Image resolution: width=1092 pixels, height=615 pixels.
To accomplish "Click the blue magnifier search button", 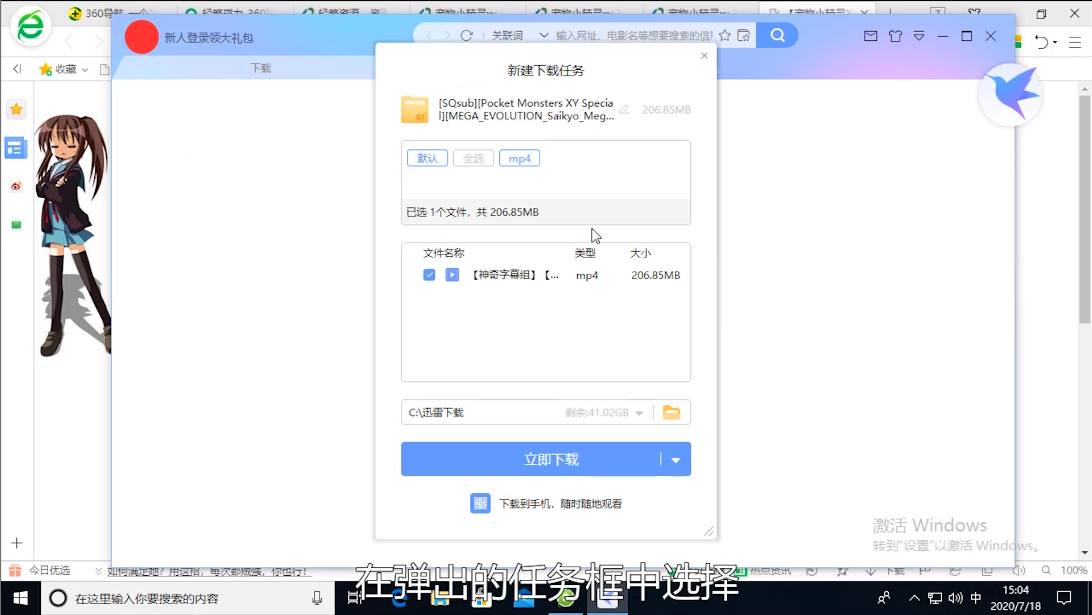I will (777, 36).
